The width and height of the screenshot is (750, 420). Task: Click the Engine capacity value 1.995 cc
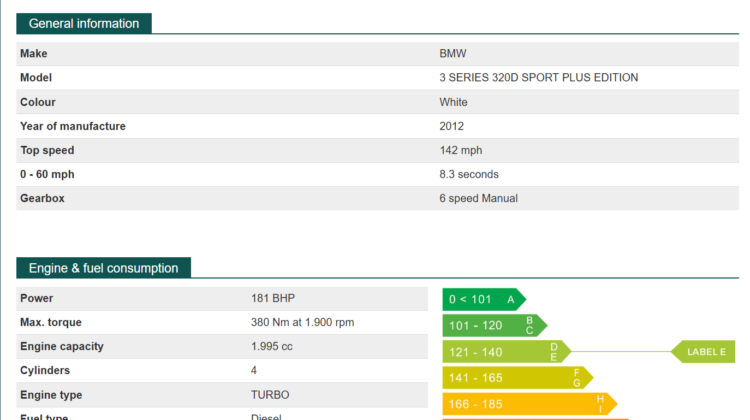[x=271, y=346]
